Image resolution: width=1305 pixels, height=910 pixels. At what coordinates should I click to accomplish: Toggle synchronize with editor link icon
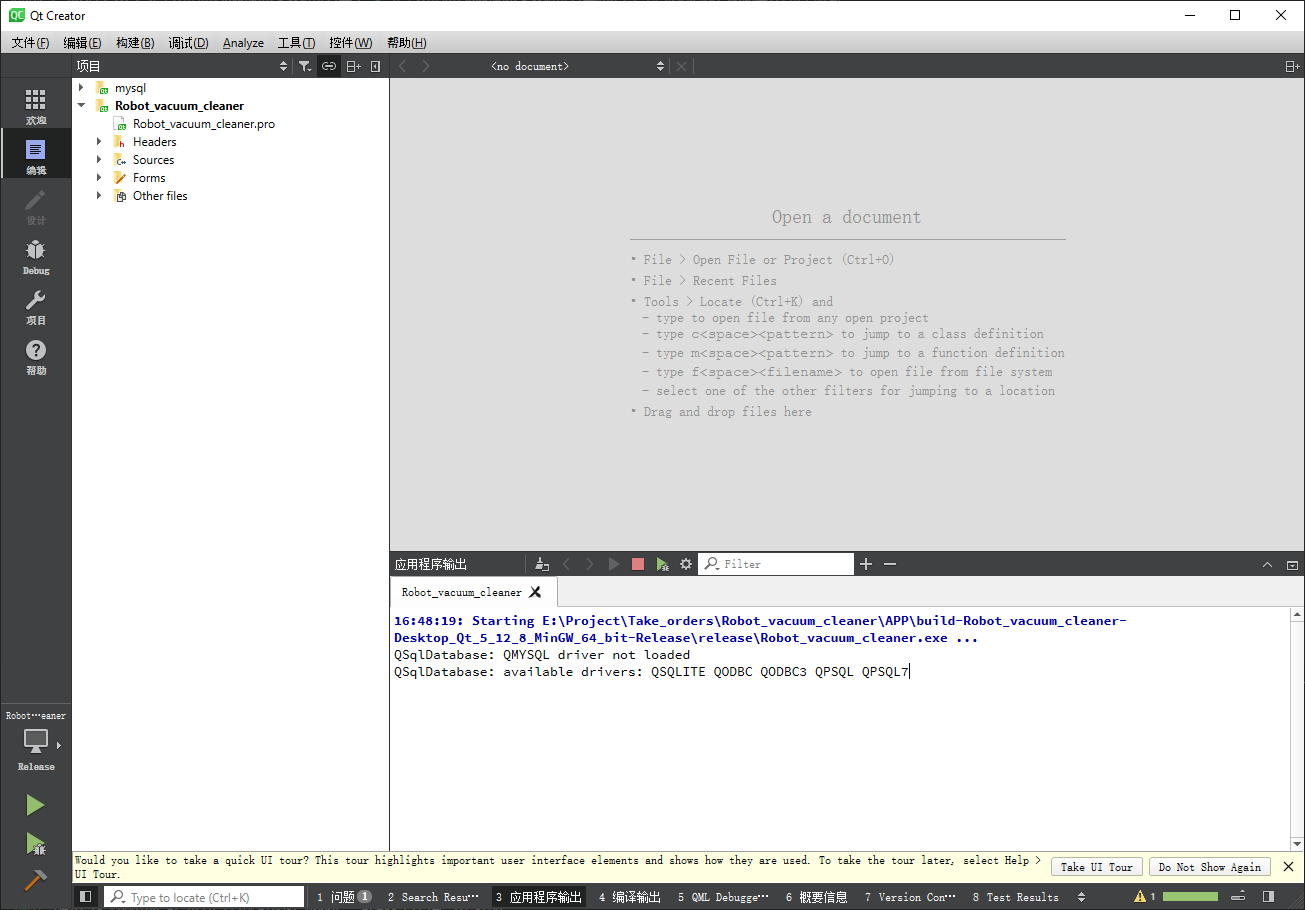[328, 66]
